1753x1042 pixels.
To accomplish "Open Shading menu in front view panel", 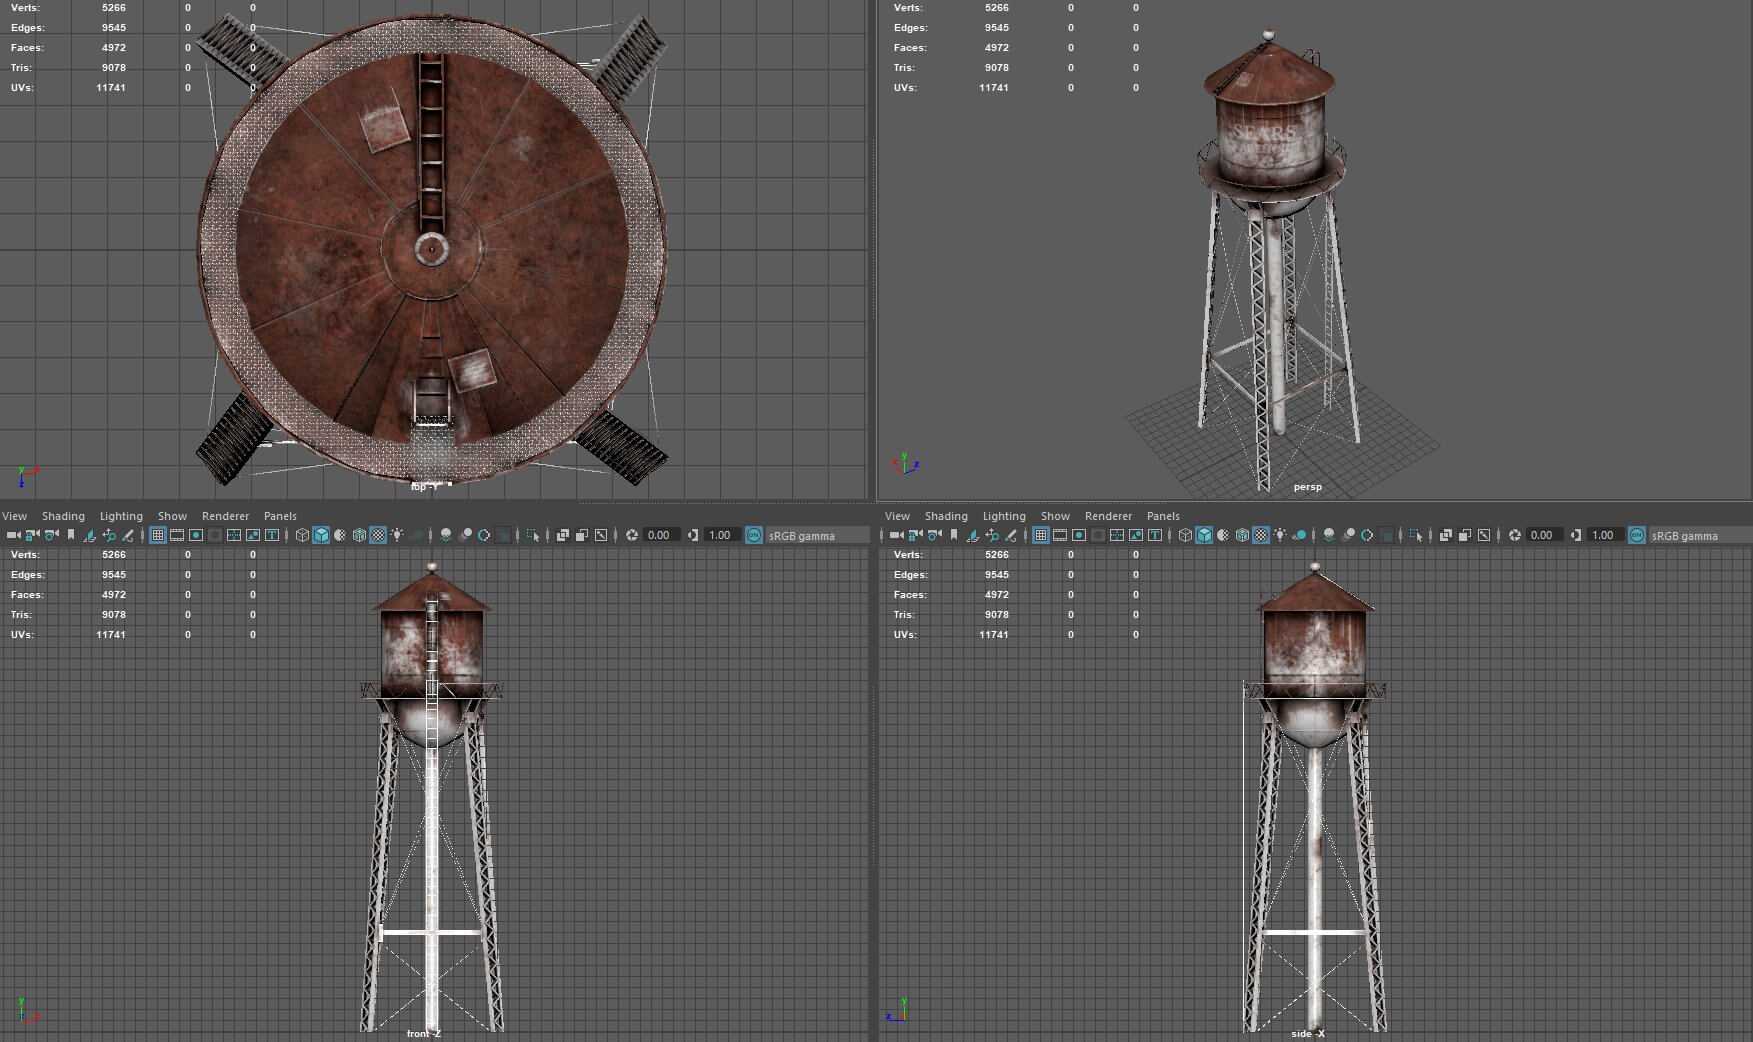I will click(x=63, y=516).
